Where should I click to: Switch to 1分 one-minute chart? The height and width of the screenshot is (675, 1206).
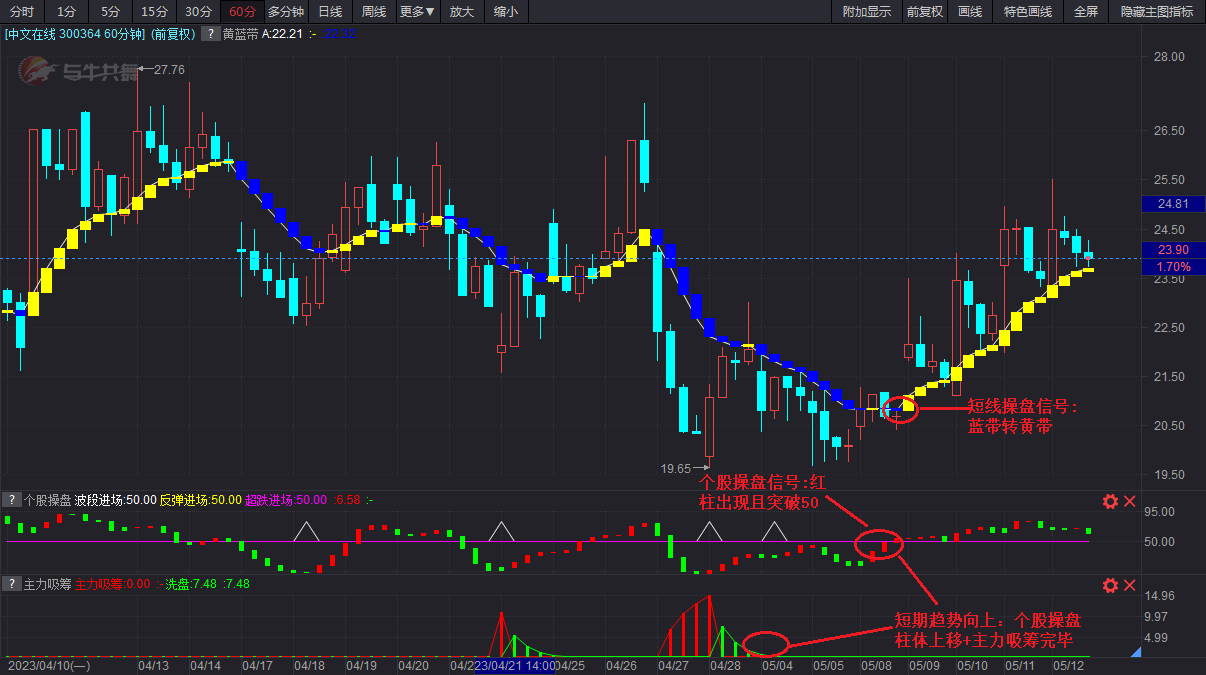(66, 12)
